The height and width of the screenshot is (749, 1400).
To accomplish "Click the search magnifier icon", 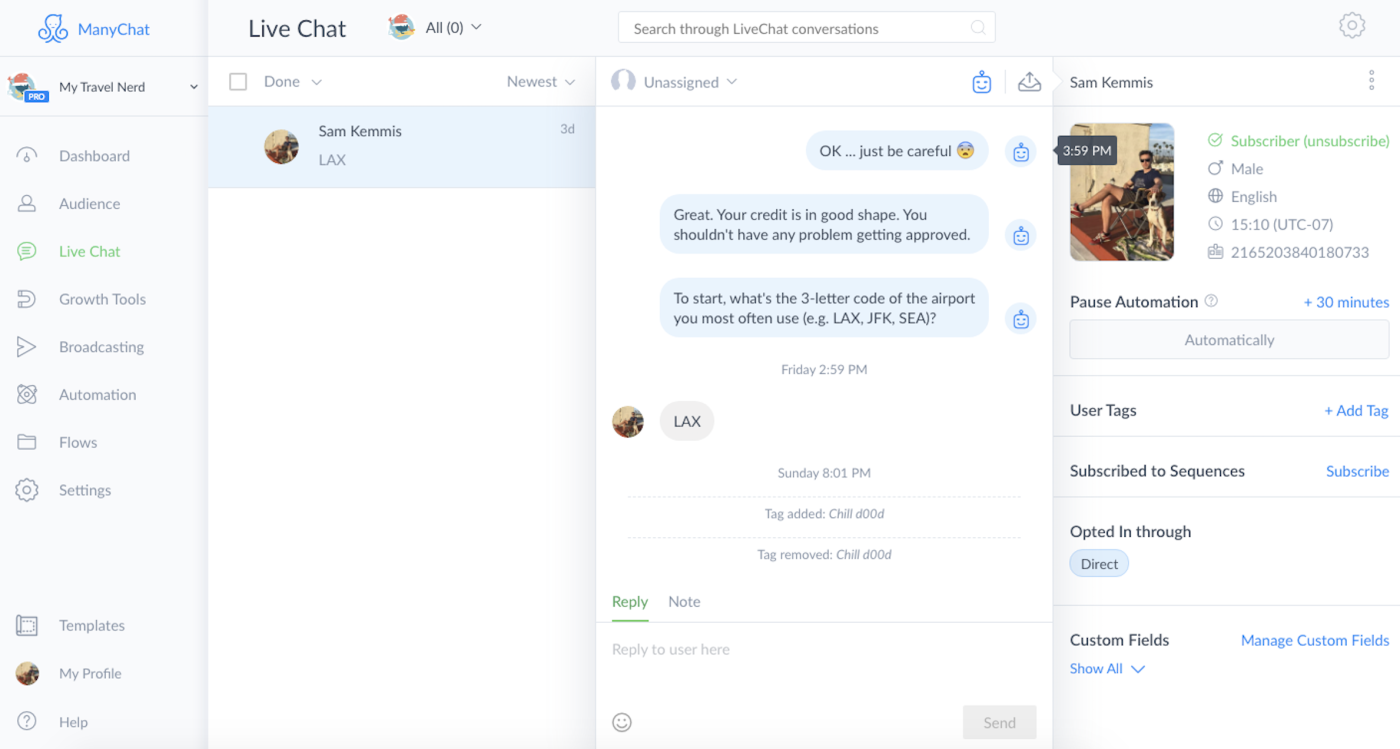I will (x=978, y=28).
